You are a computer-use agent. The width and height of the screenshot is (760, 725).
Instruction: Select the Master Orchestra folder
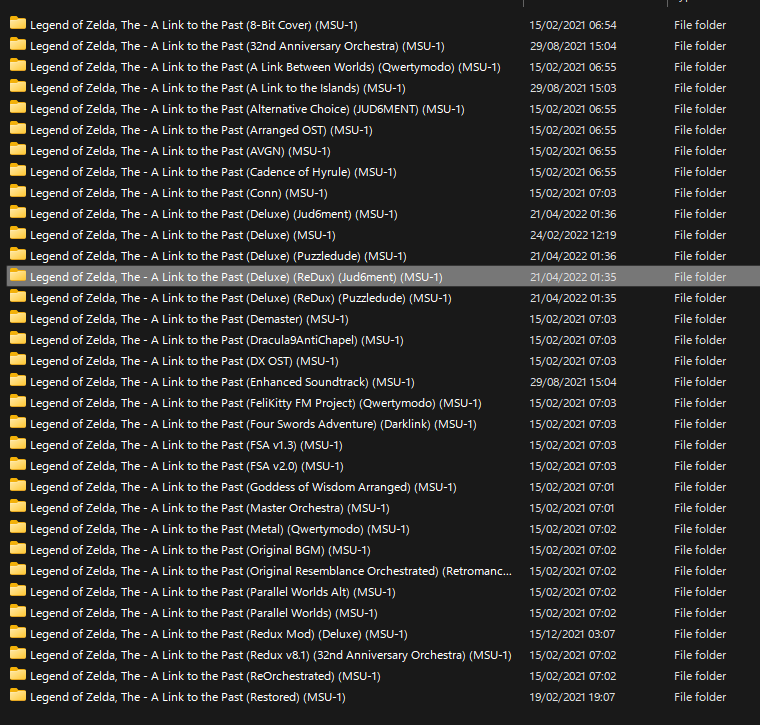[209, 508]
